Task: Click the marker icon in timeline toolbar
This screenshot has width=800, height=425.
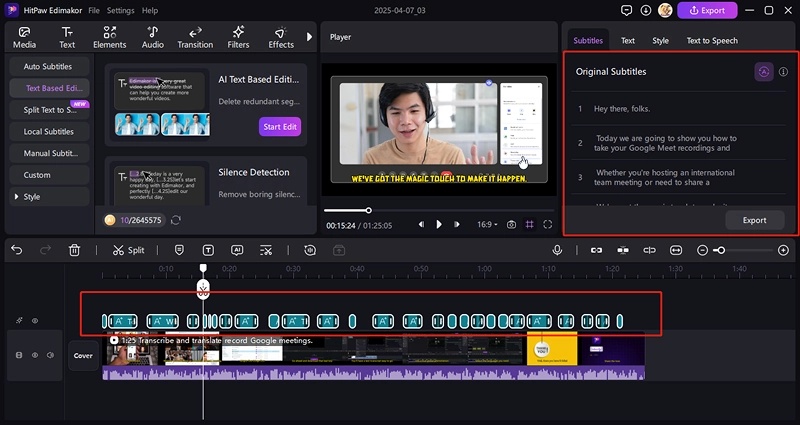Action: coord(179,250)
